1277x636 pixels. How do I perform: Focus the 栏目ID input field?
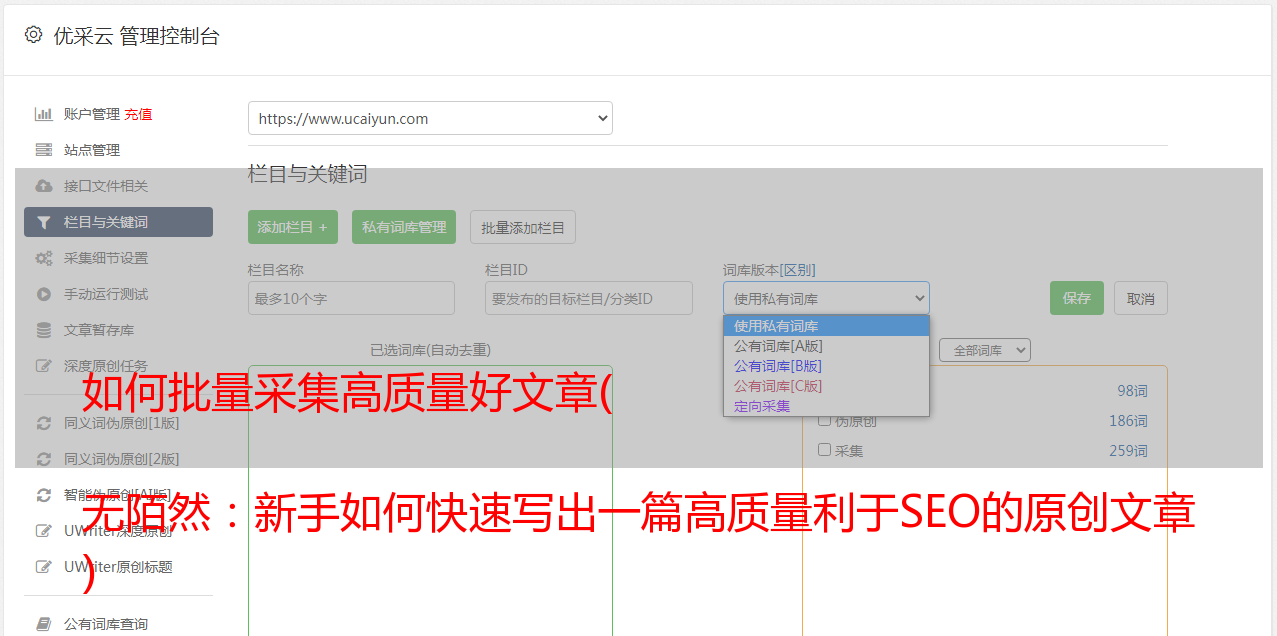[589, 298]
